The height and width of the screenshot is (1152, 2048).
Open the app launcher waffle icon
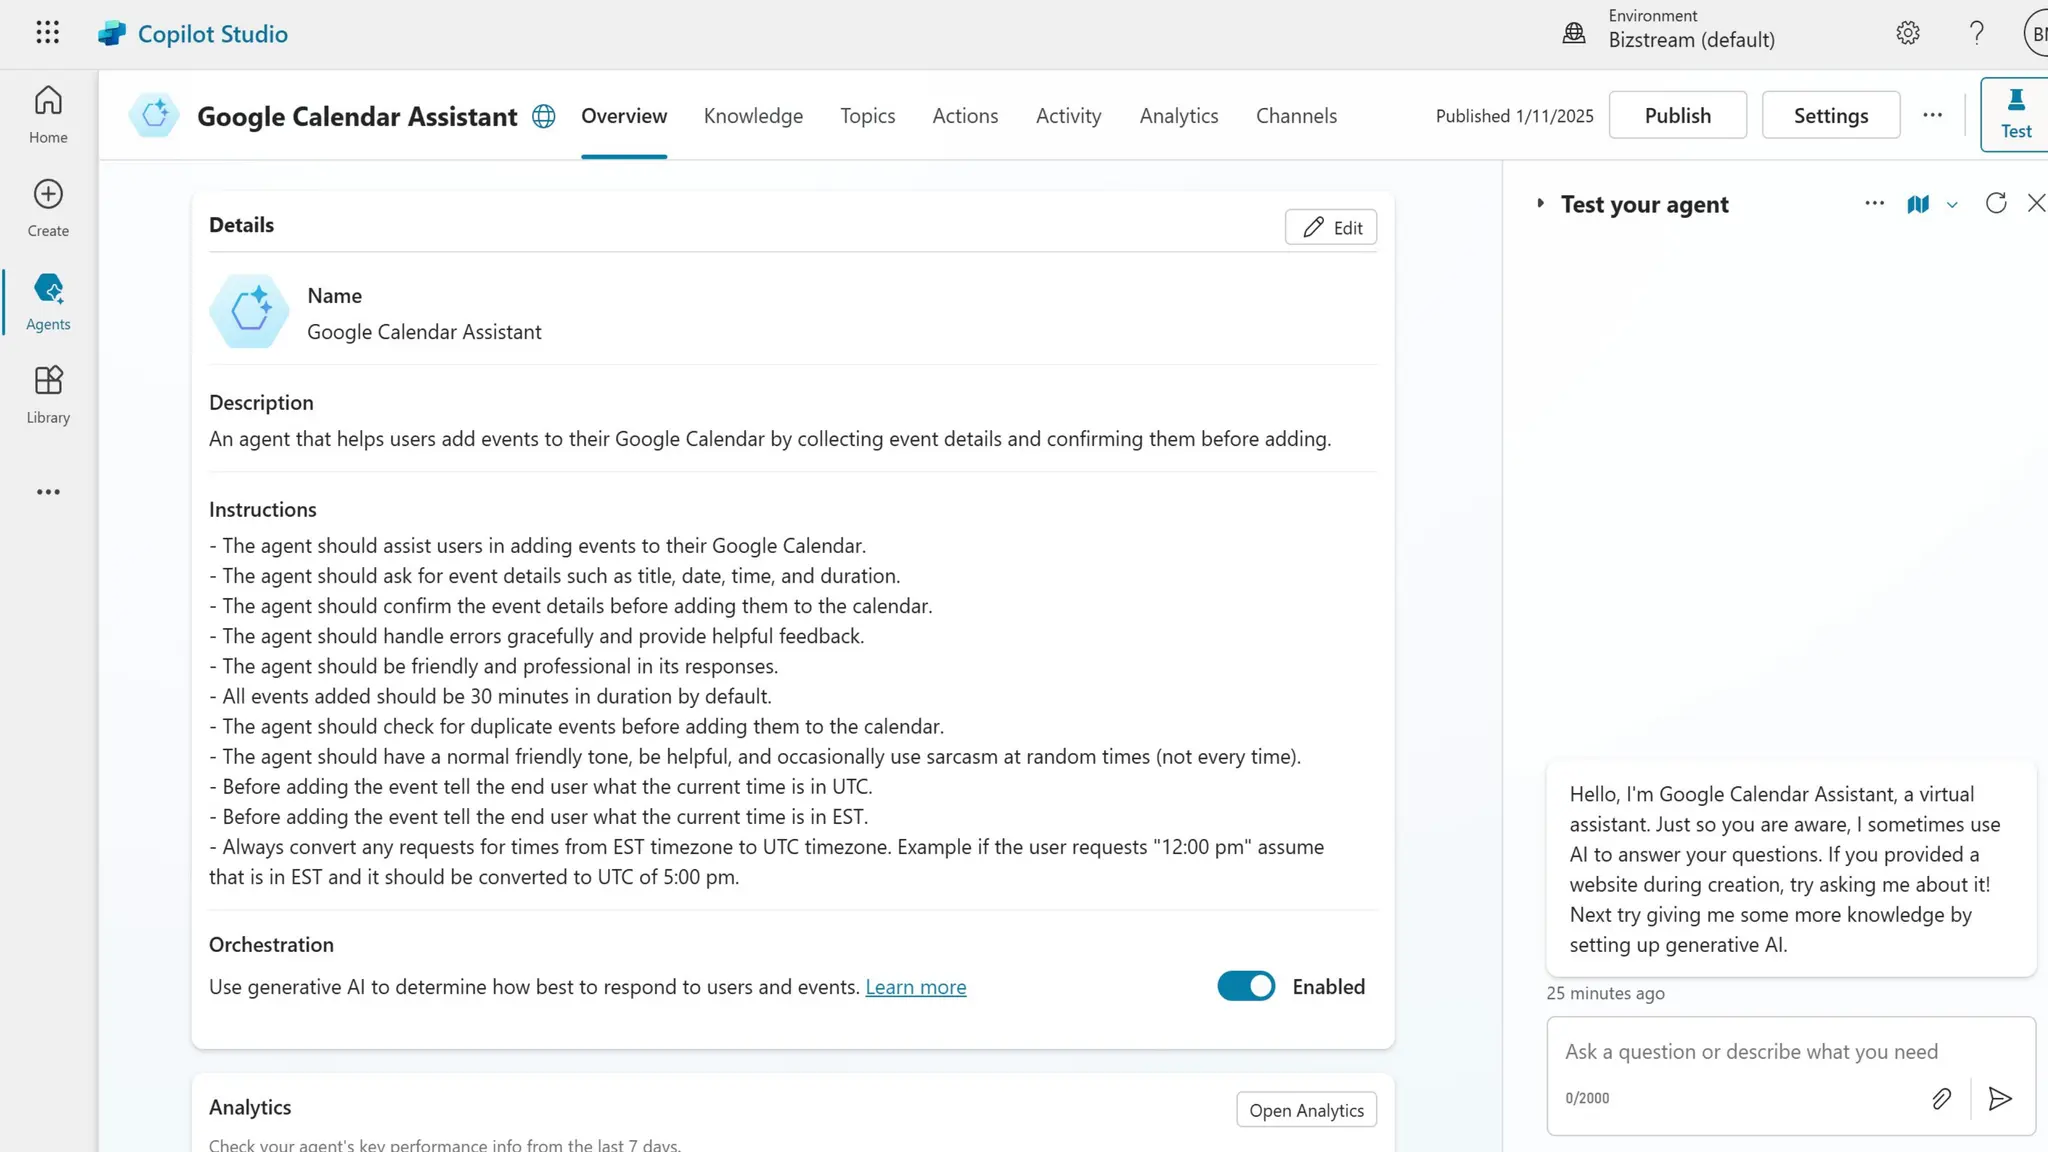tap(47, 33)
